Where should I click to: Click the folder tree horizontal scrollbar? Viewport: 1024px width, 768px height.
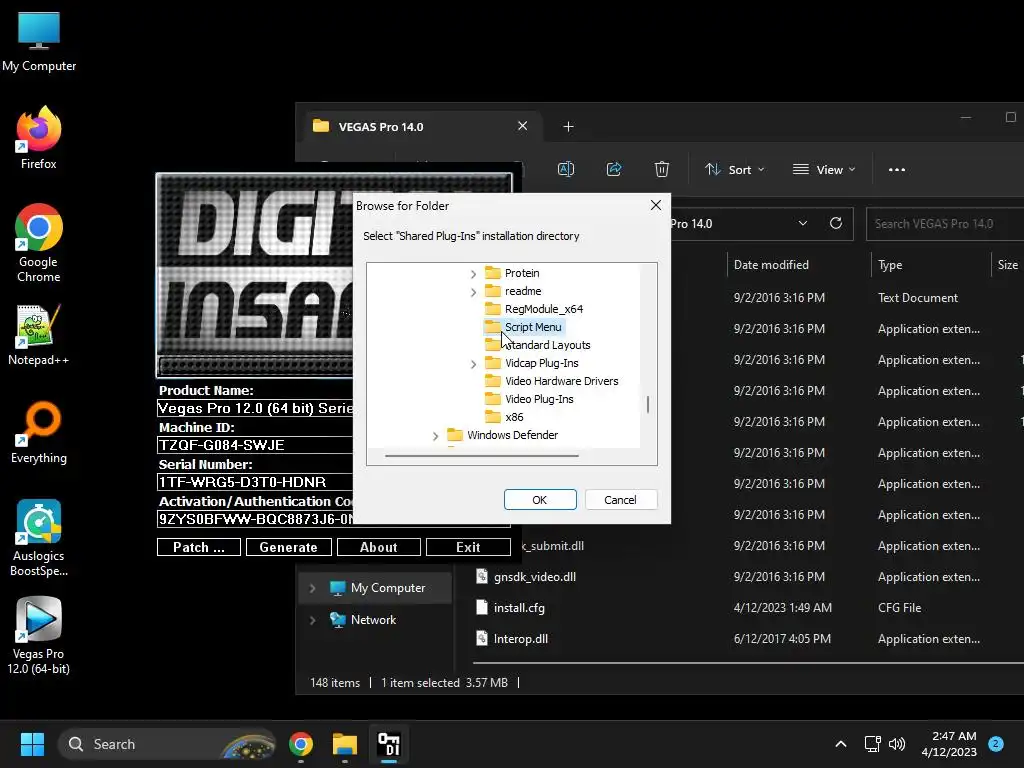[482, 455]
